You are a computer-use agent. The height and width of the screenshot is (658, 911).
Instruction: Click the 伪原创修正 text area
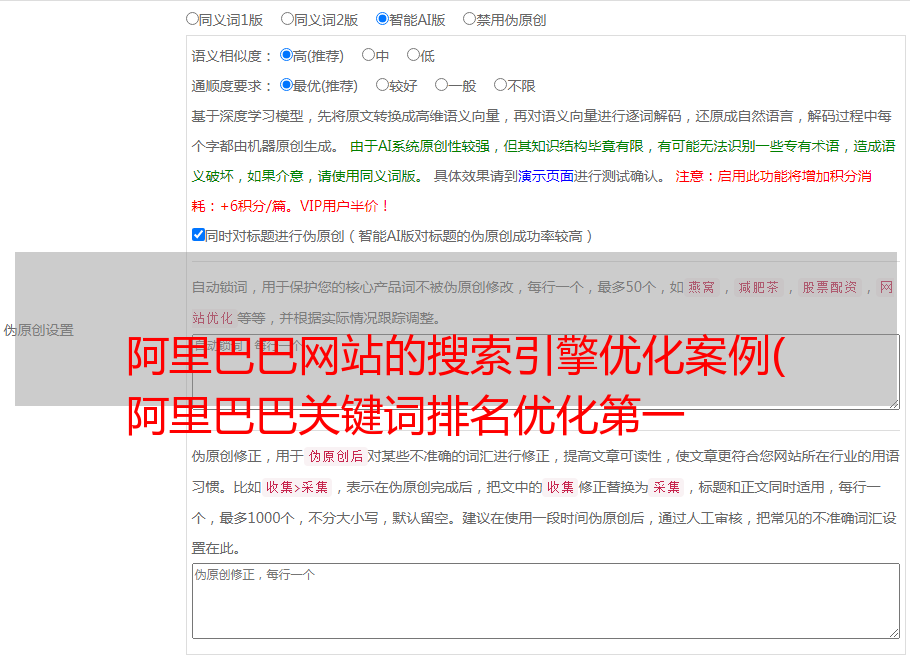pyautogui.click(x=546, y=601)
